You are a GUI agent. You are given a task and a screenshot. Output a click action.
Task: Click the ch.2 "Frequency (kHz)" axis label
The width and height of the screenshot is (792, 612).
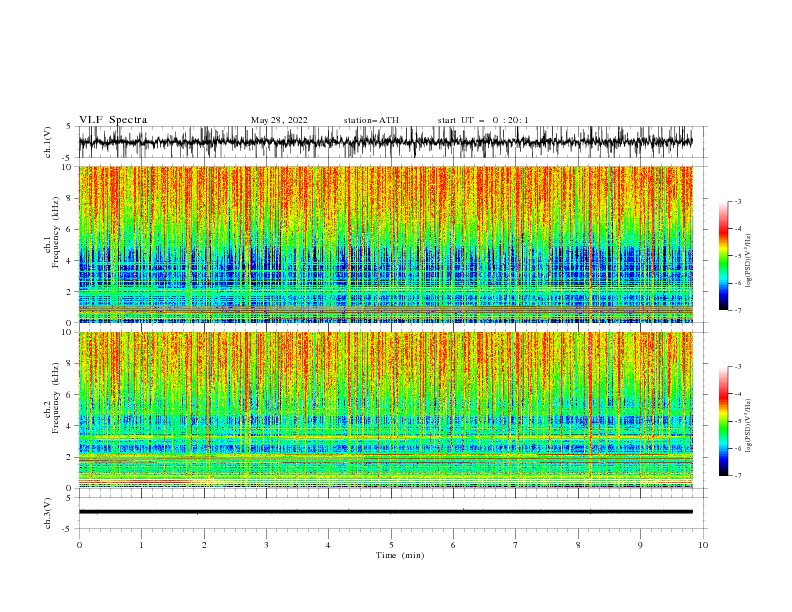click(56, 398)
